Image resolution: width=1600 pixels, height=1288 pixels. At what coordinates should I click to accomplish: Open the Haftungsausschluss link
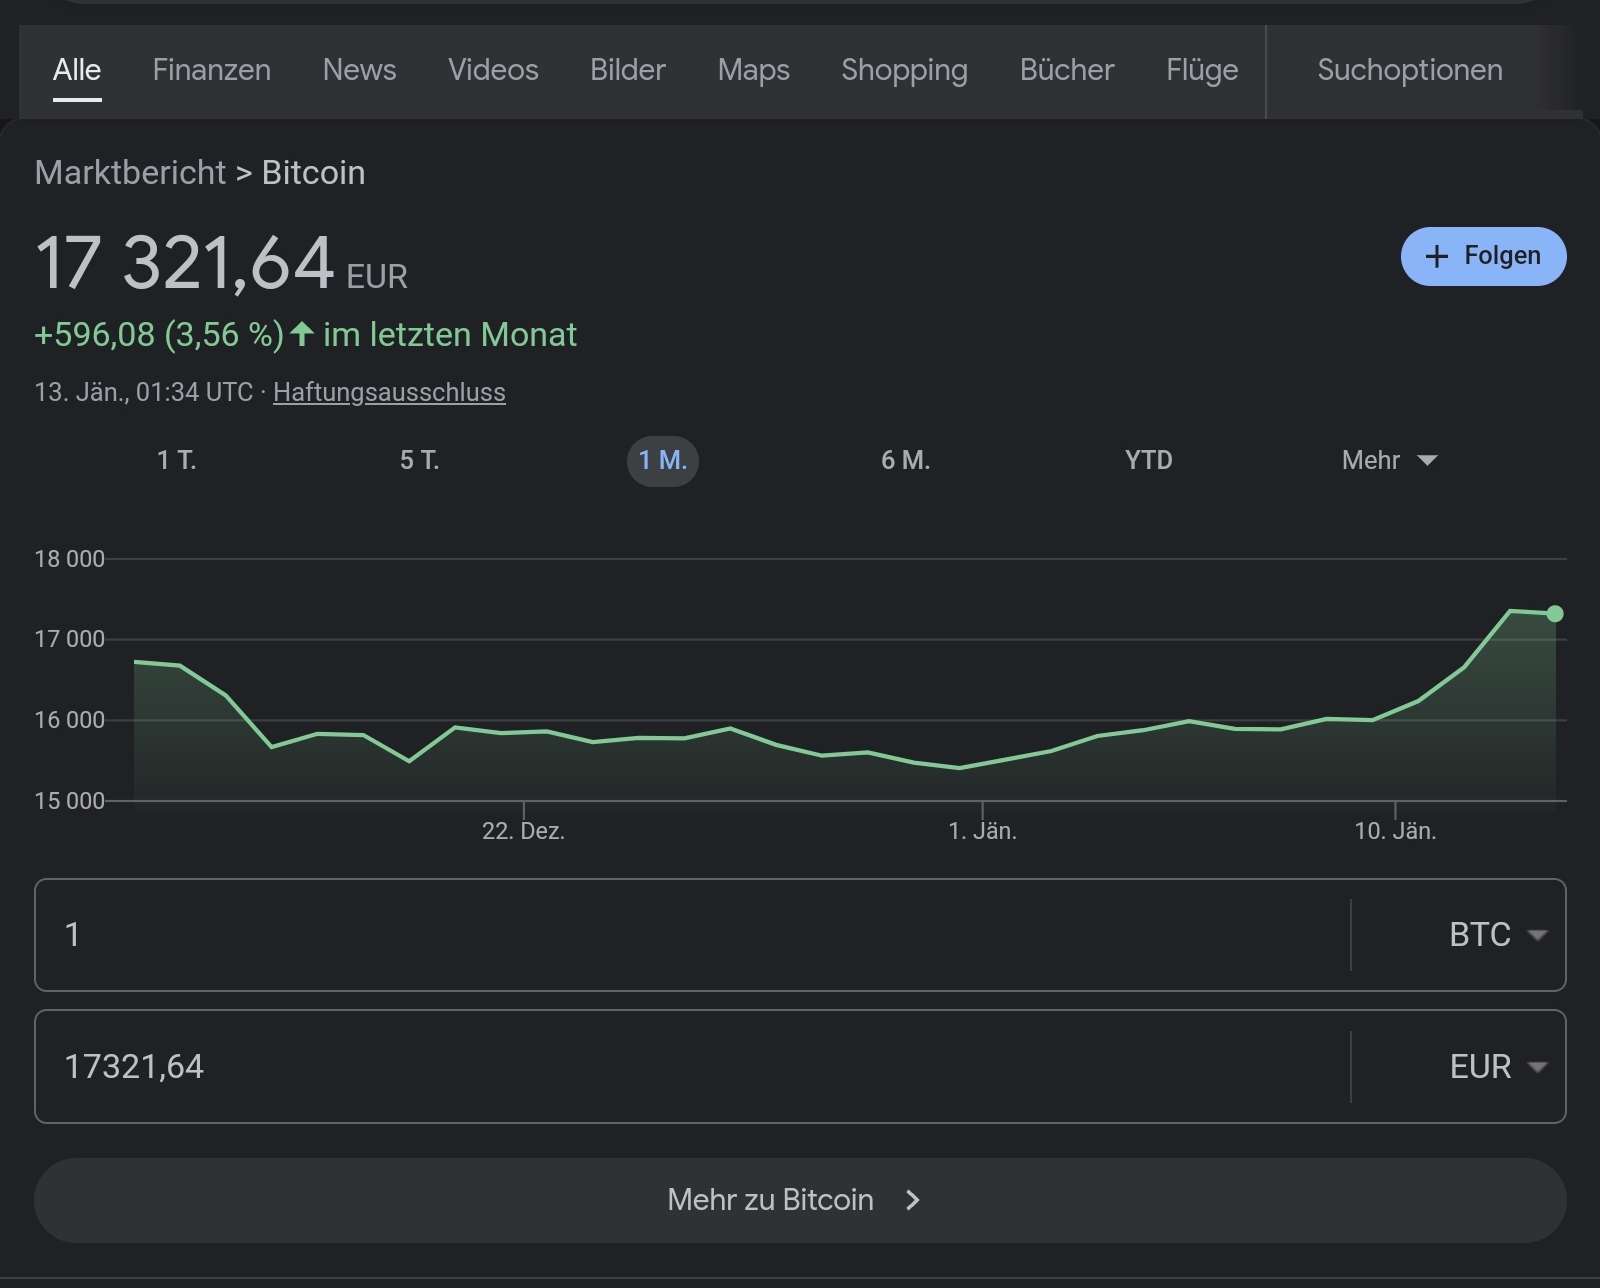click(x=389, y=392)
